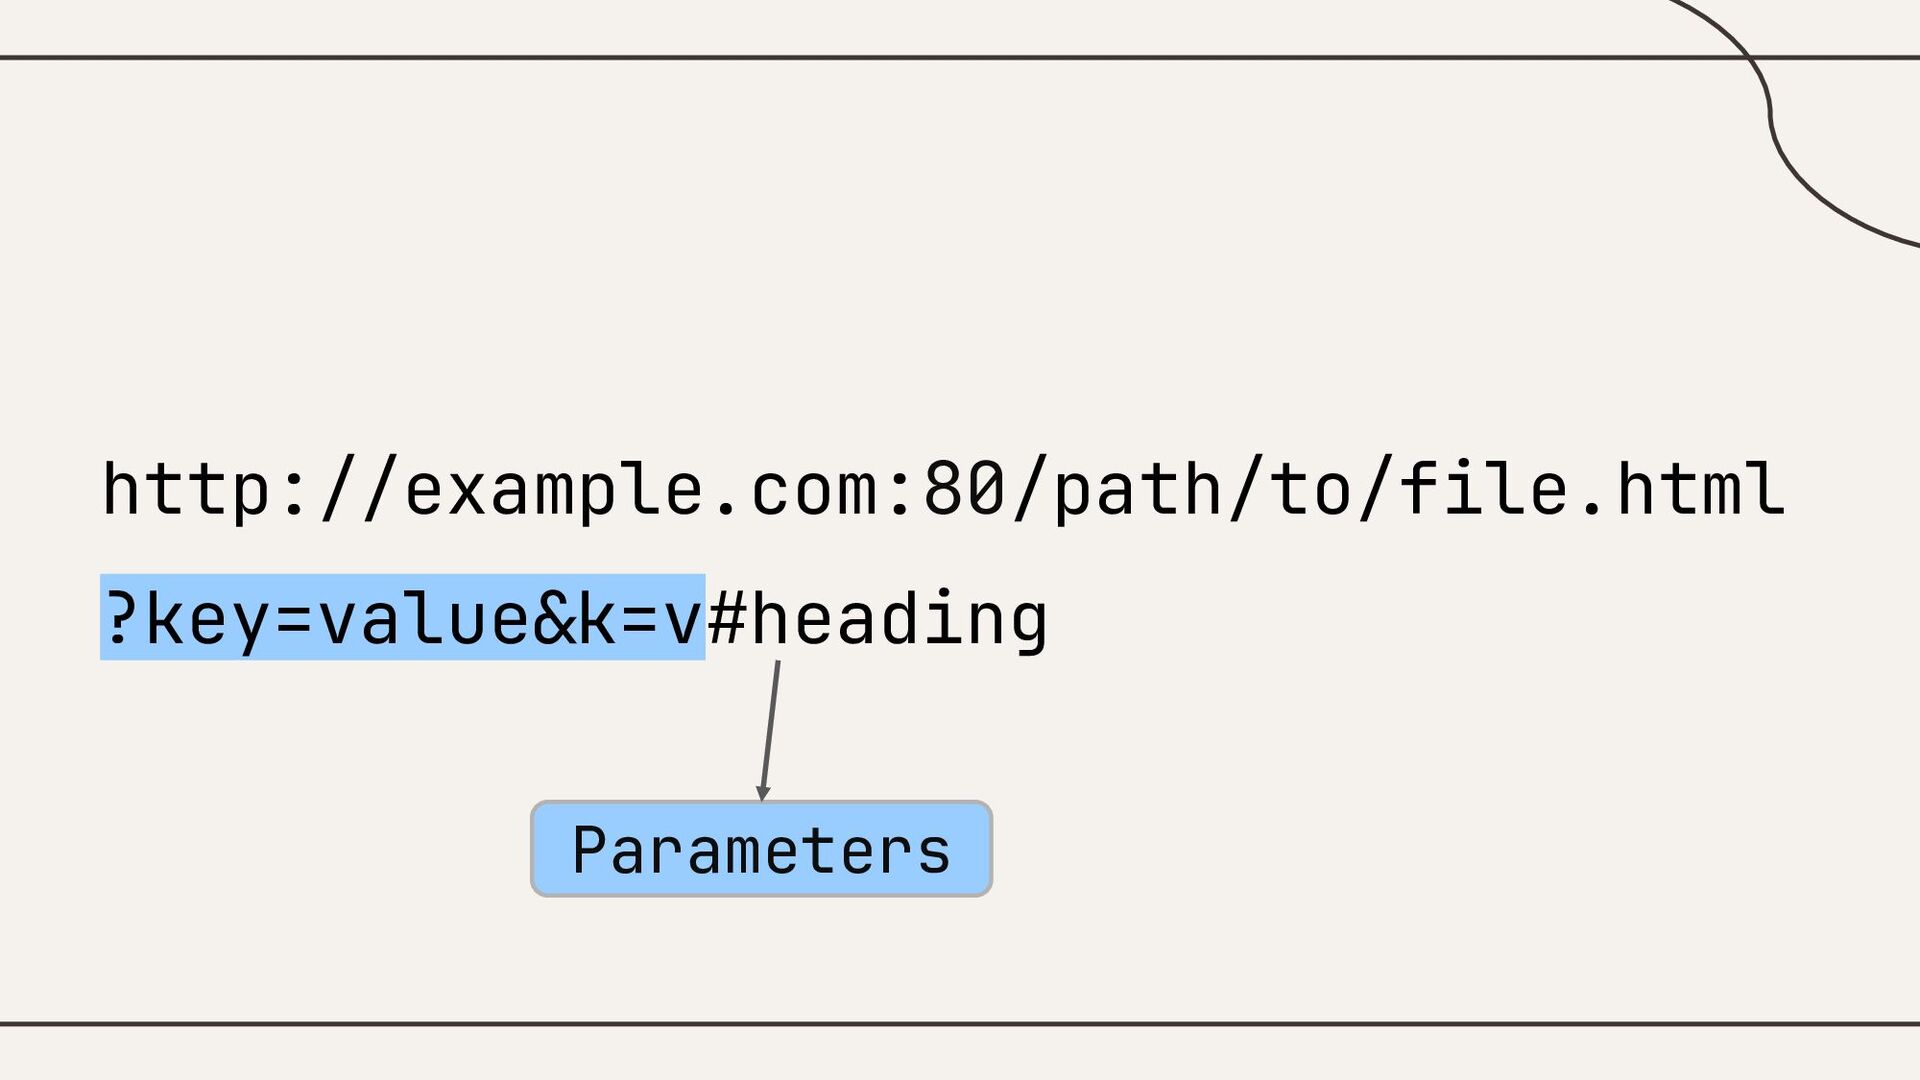The width and height of the screenshot is (1920, 1080).
Task: Select the example.com domain text
Action: point(641,490)
